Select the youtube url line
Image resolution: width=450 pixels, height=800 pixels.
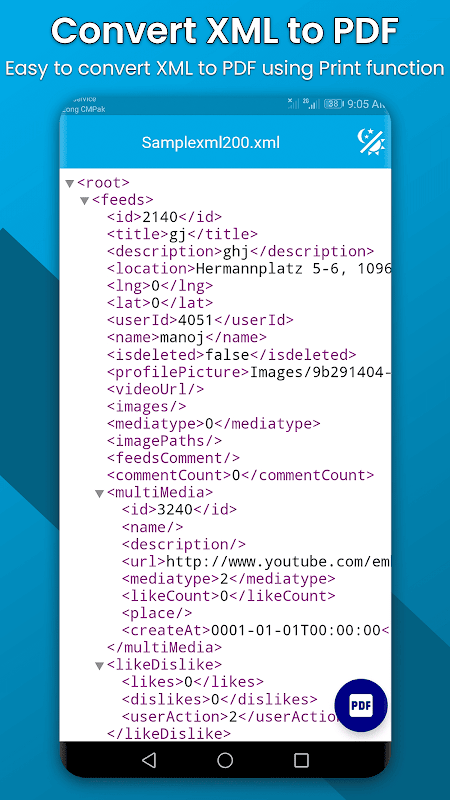coord(257,562)
